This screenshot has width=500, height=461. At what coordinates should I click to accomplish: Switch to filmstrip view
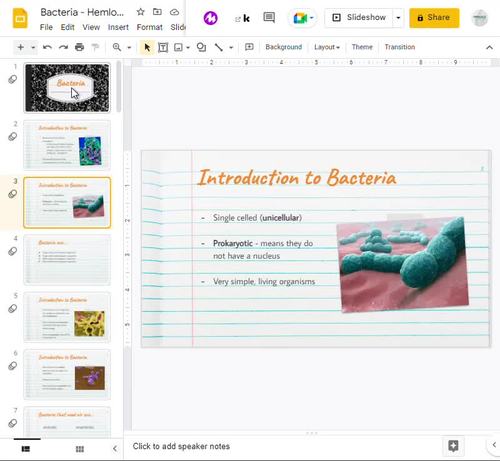click(26, 449)
